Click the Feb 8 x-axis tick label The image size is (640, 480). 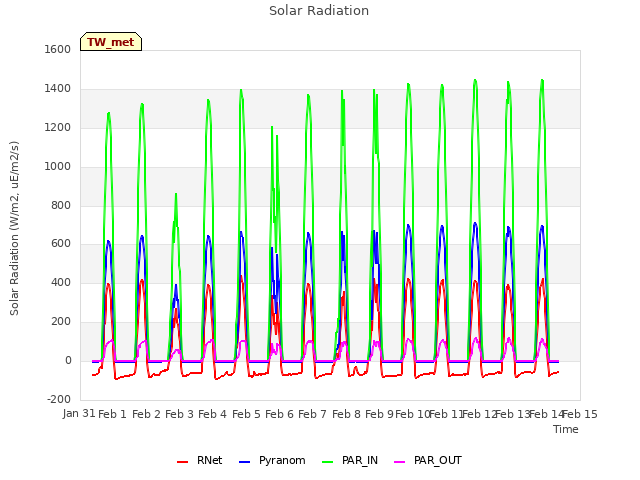pyautogui.click(x=346, y=414)
